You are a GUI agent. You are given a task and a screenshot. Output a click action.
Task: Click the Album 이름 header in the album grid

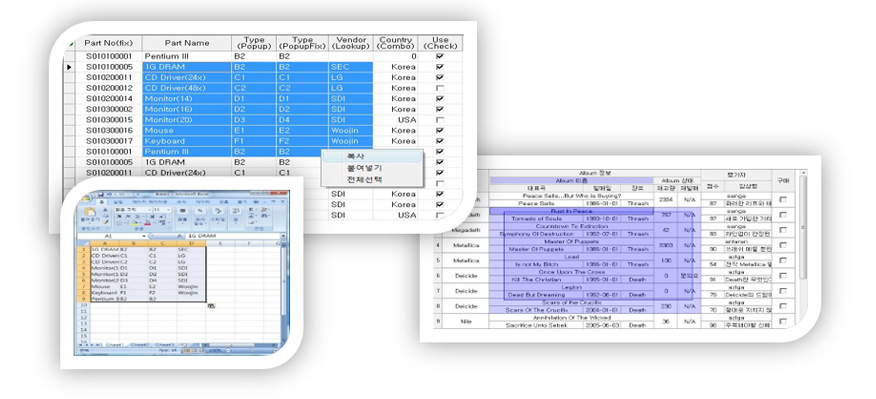tap(571, 181)
